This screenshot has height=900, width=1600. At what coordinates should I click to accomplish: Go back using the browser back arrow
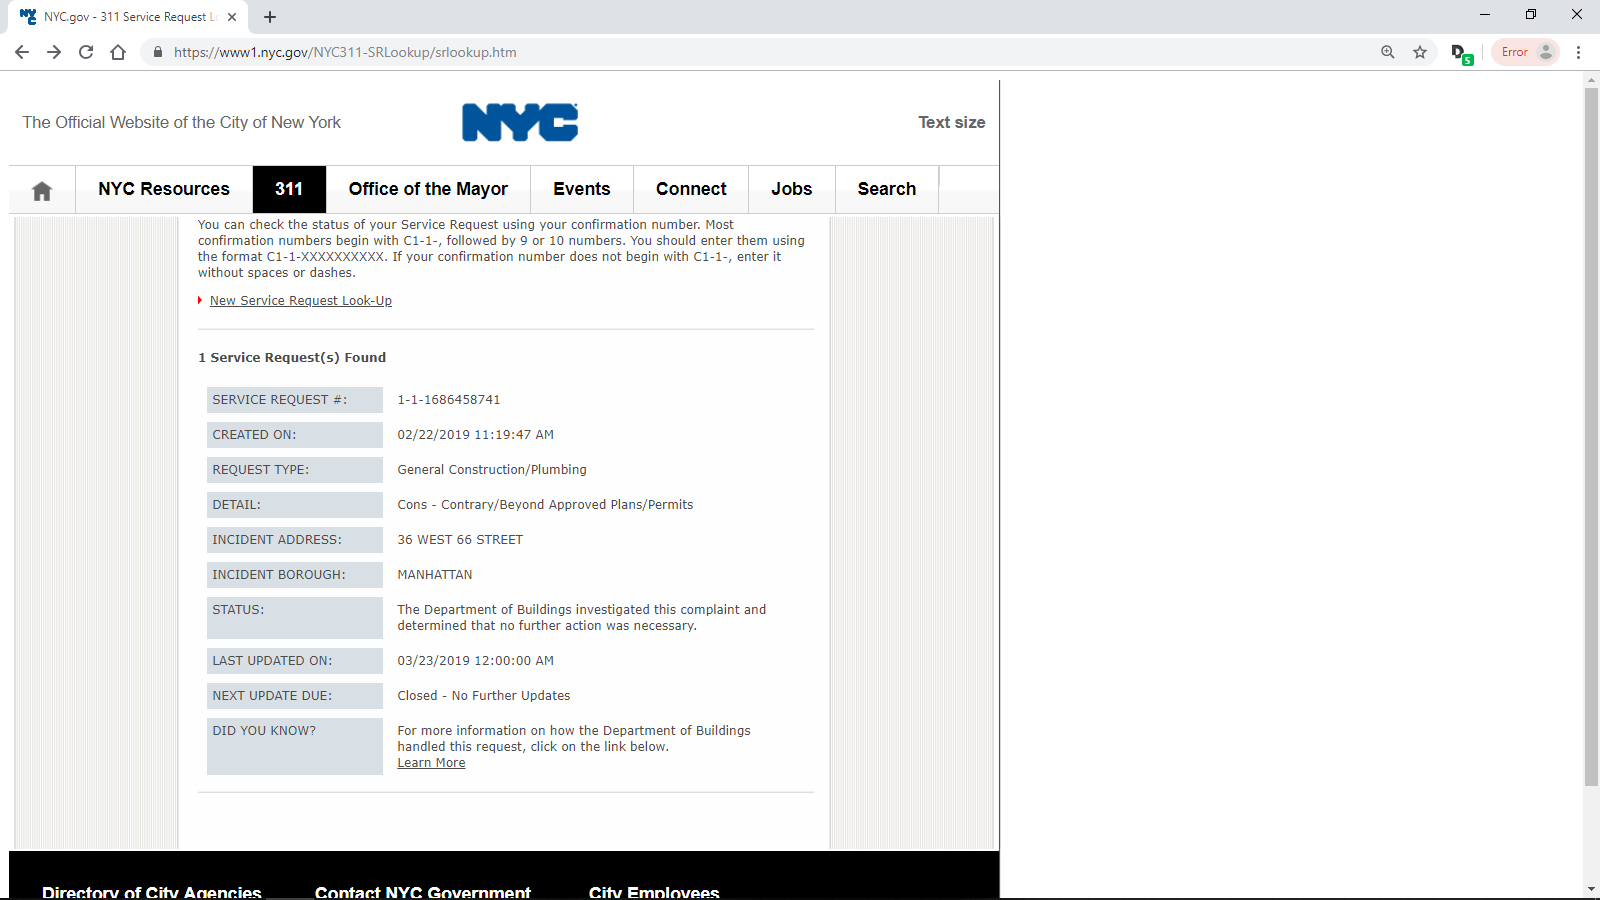point(22,52)
